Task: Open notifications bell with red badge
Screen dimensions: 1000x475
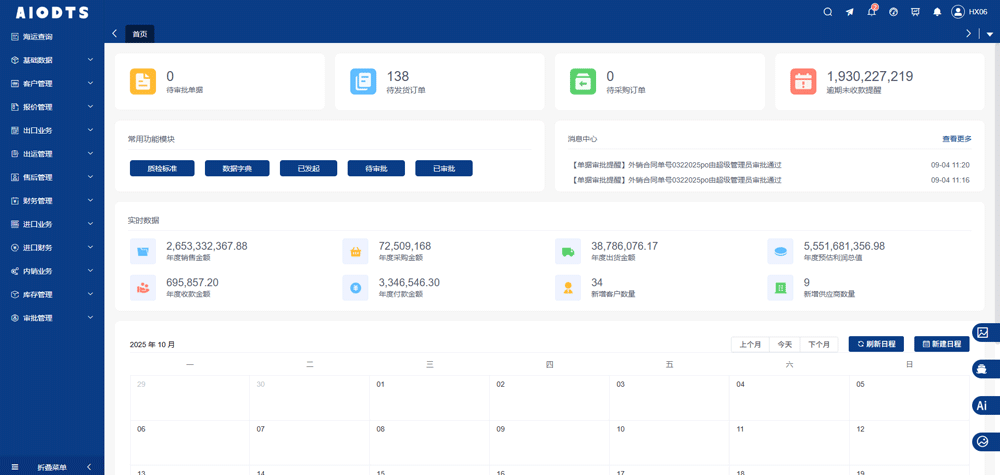Action: [x=871, y=12]
